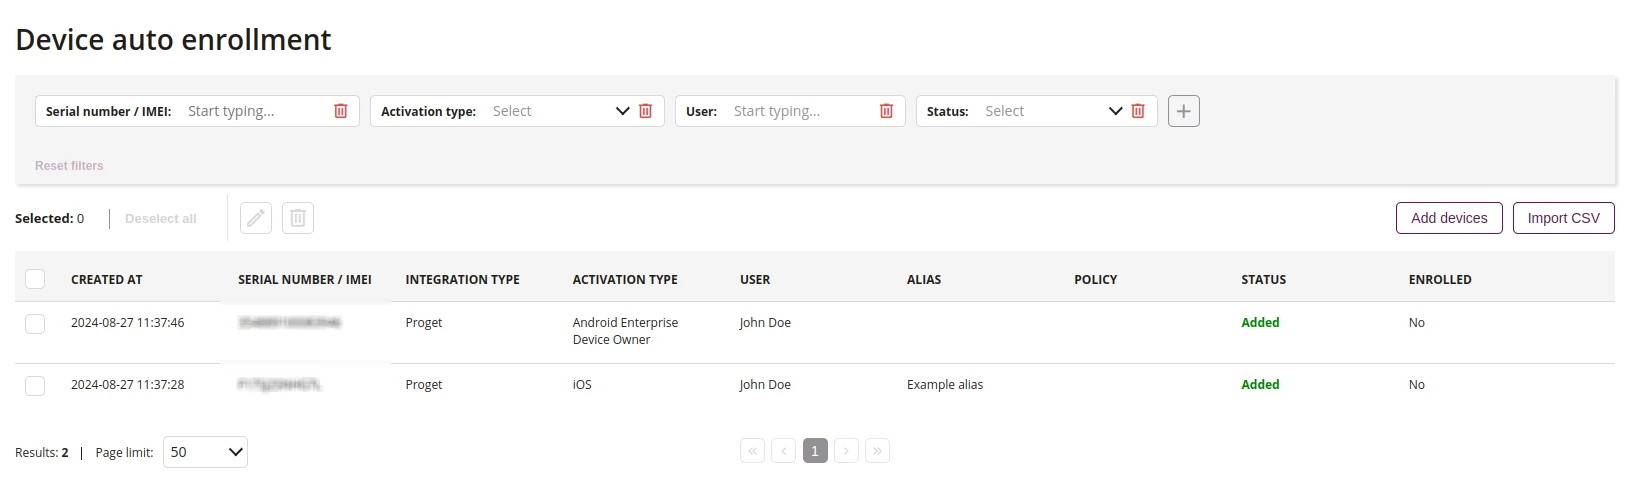
Task: Click the Import CSV button
Action: 1563,218
